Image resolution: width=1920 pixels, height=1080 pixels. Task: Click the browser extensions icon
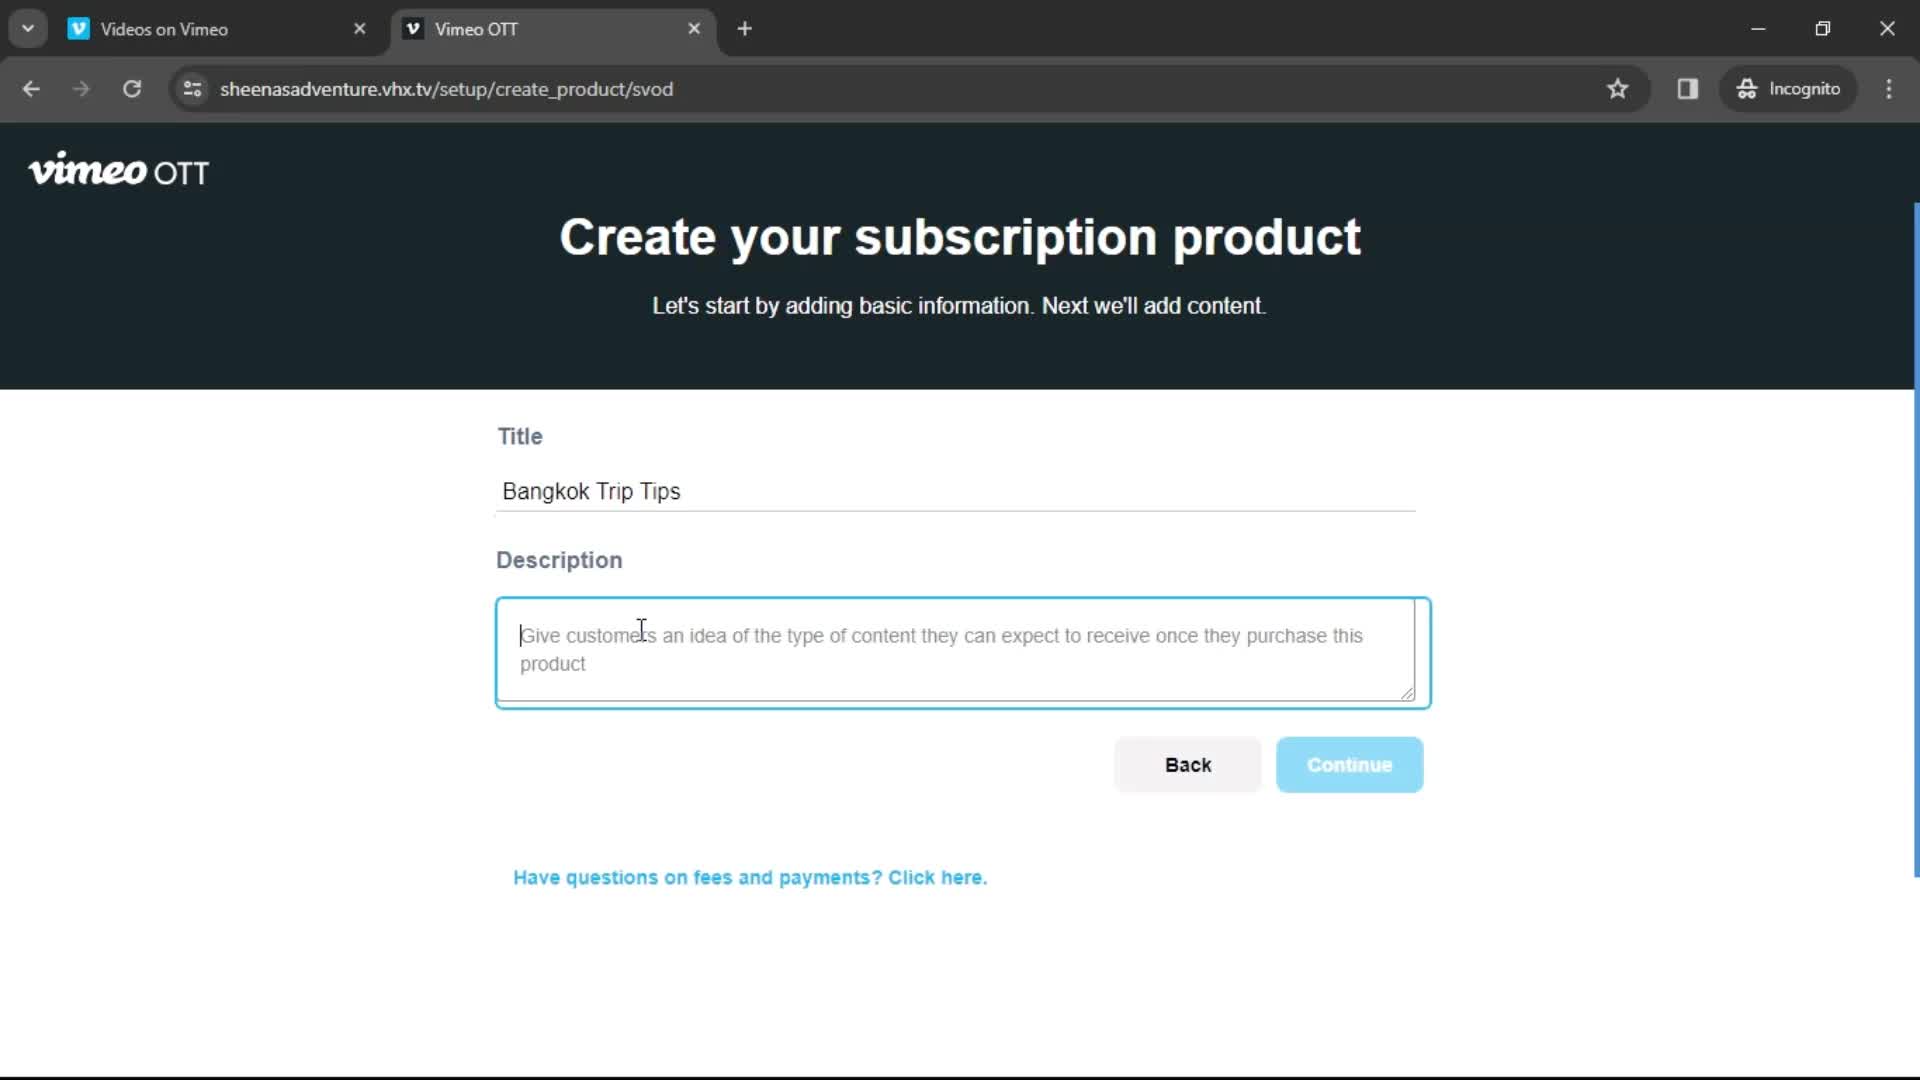click(1689, 88)
